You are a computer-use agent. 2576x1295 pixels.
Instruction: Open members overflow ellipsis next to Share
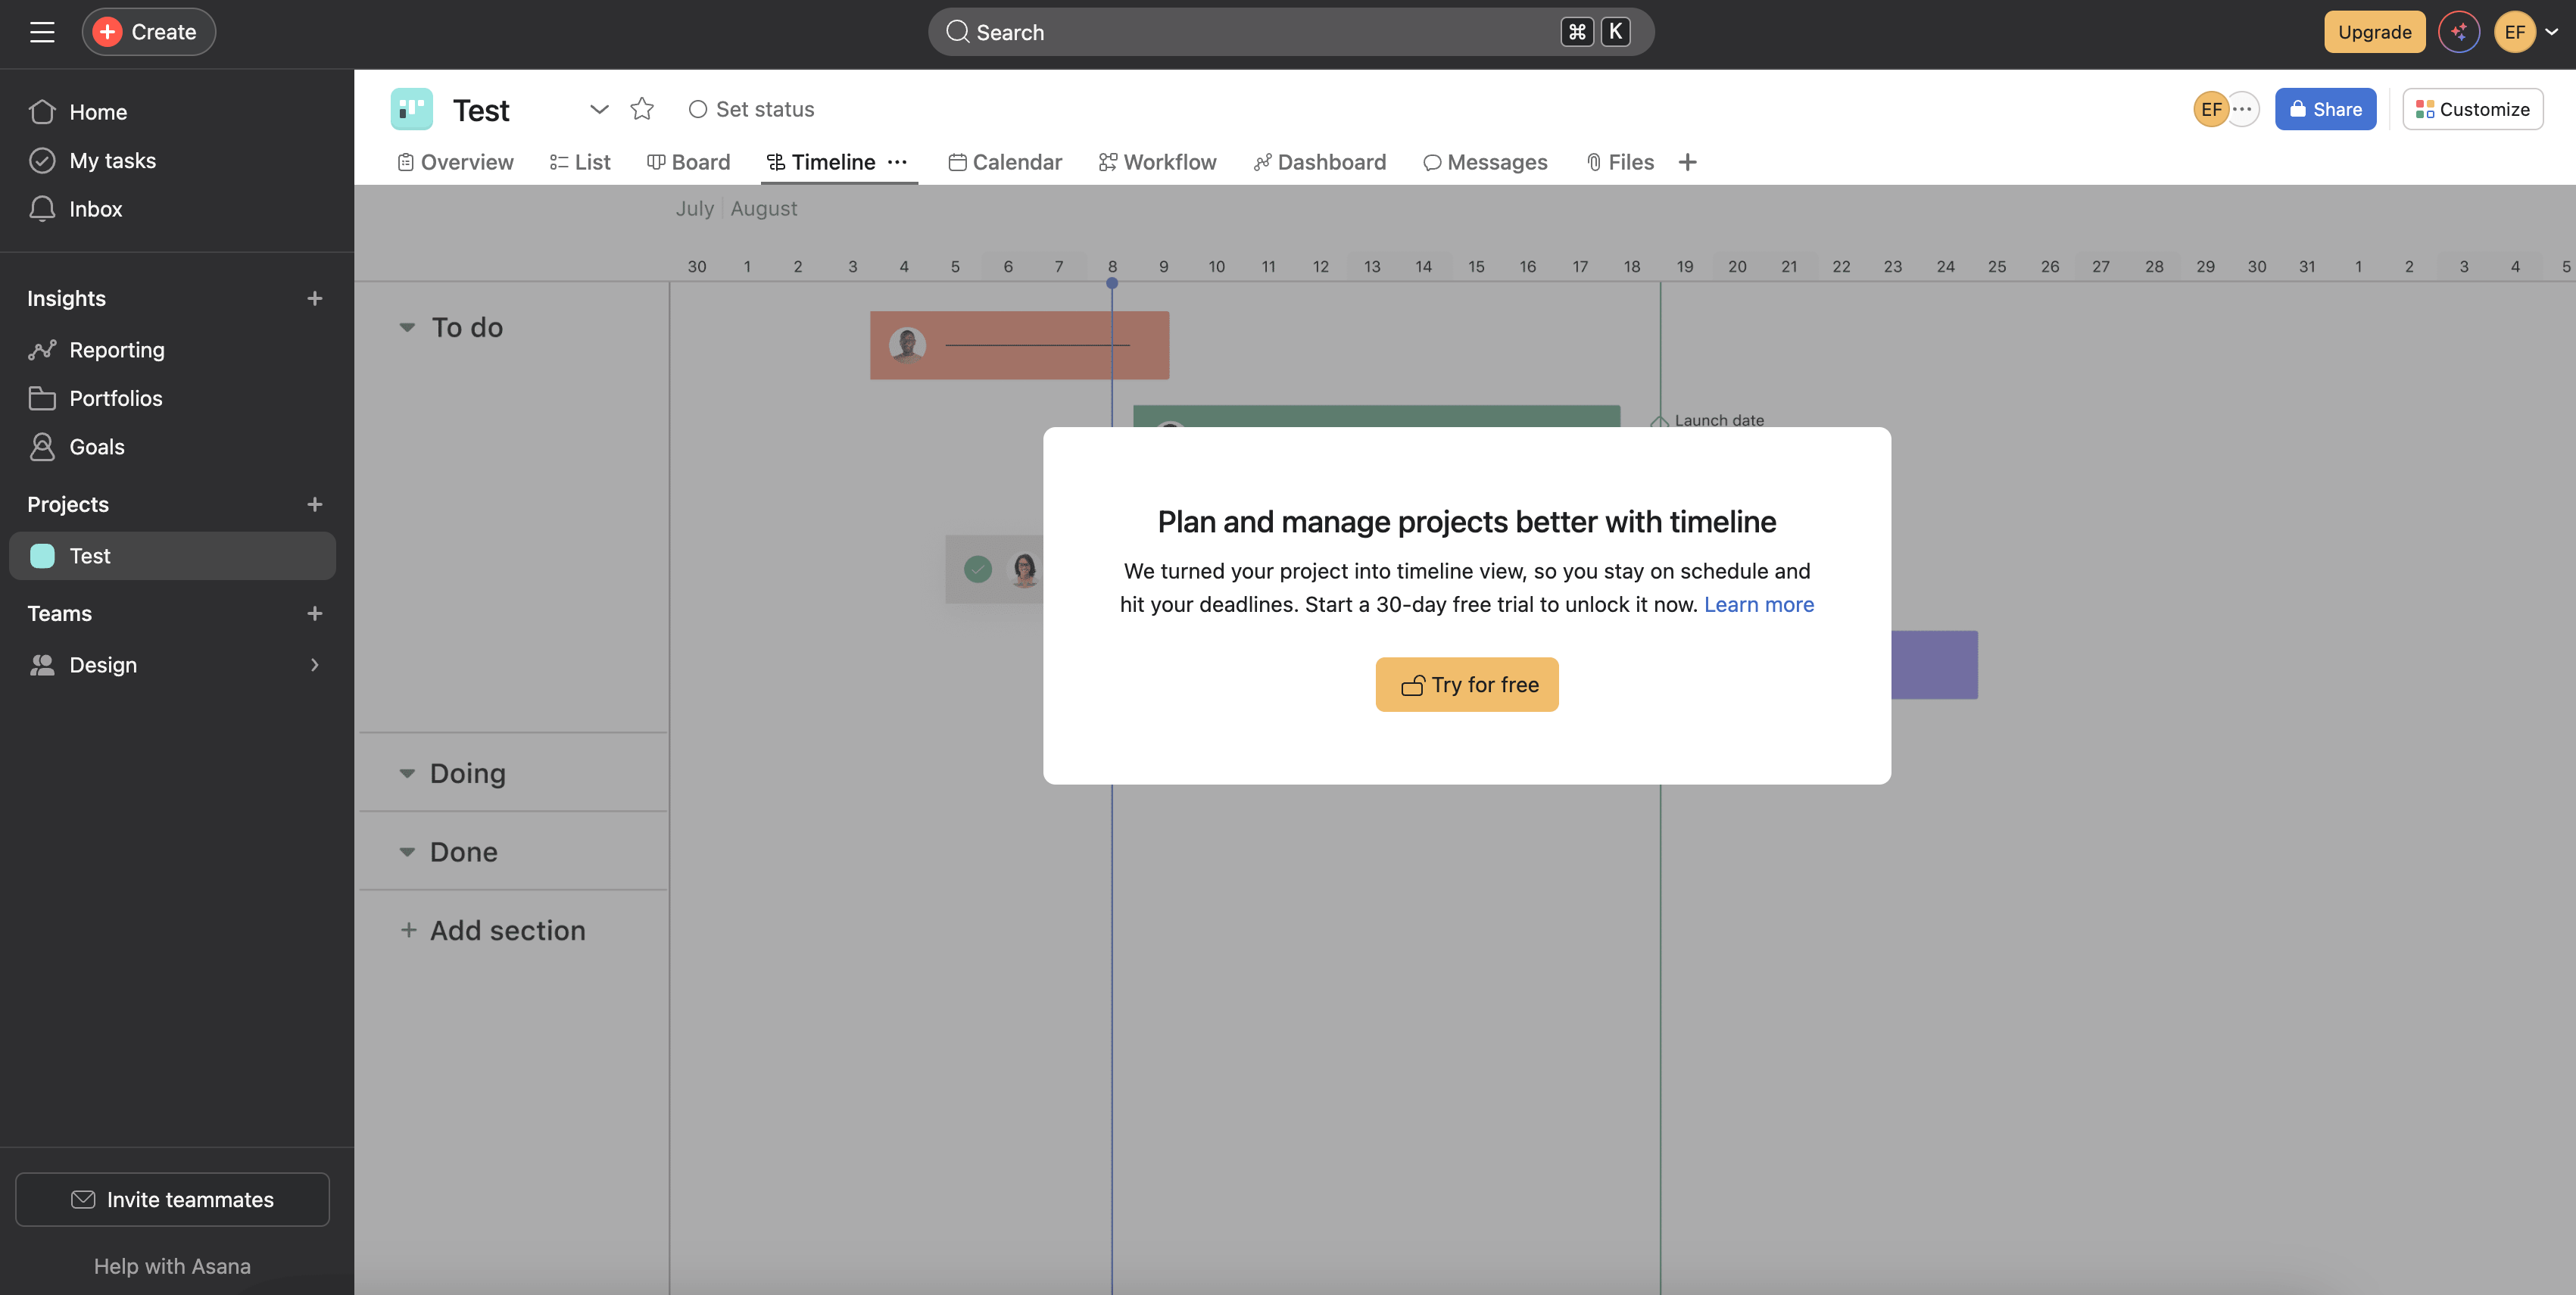pos(2243,109)
